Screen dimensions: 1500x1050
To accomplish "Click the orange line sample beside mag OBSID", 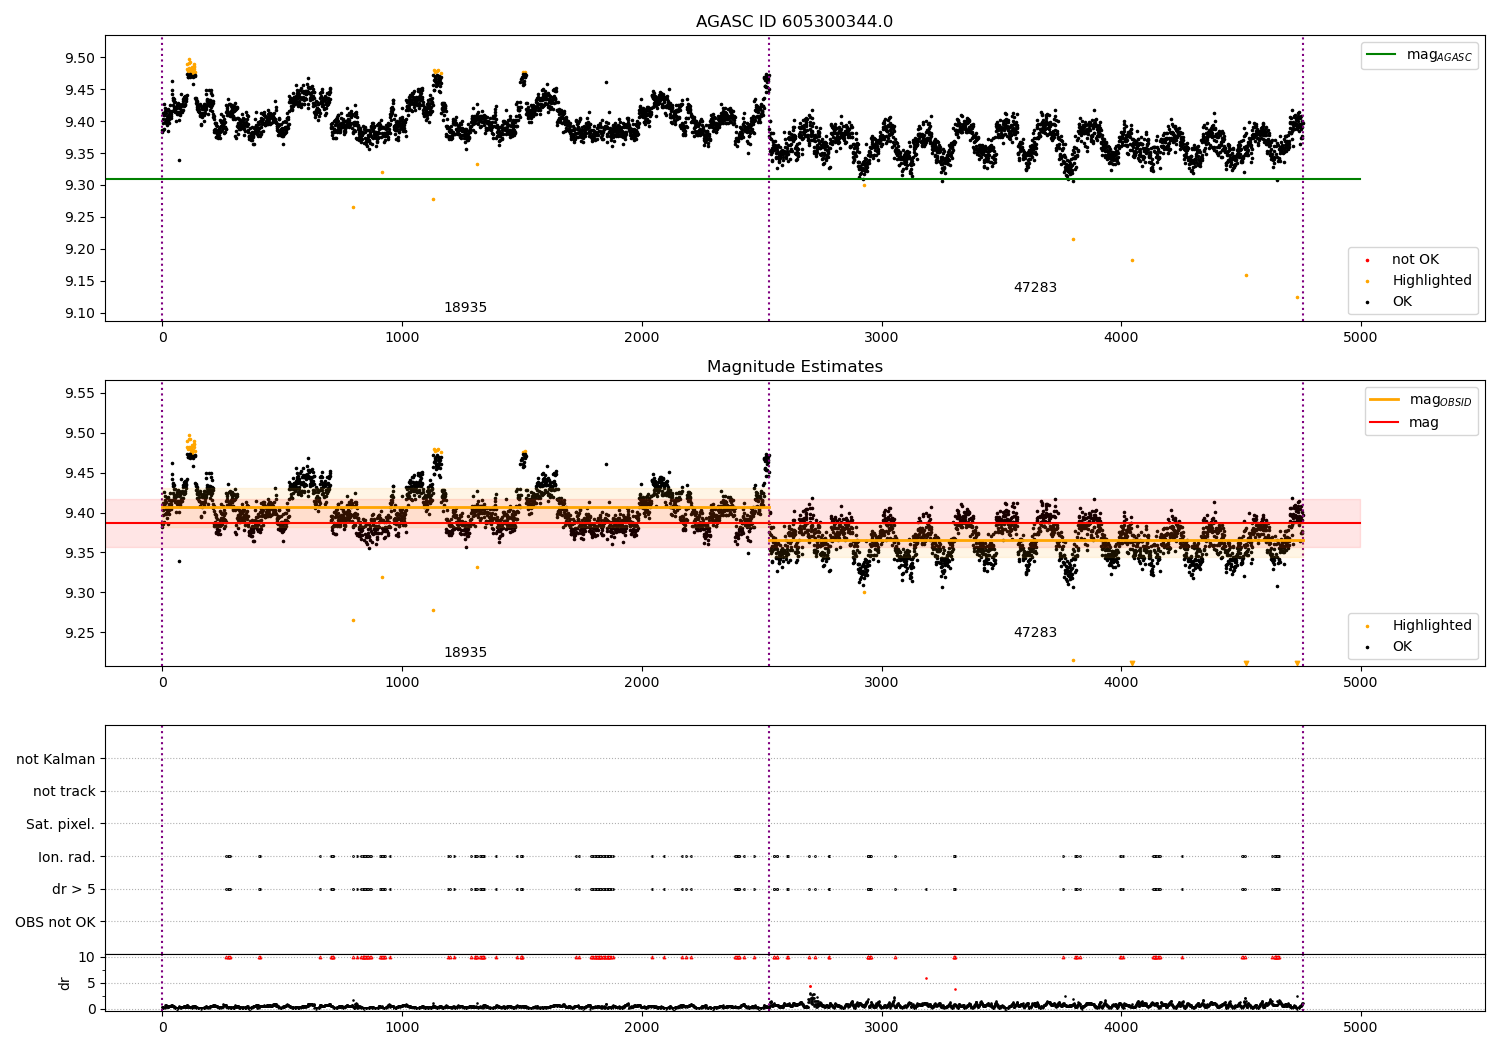I will point(1384,399).
